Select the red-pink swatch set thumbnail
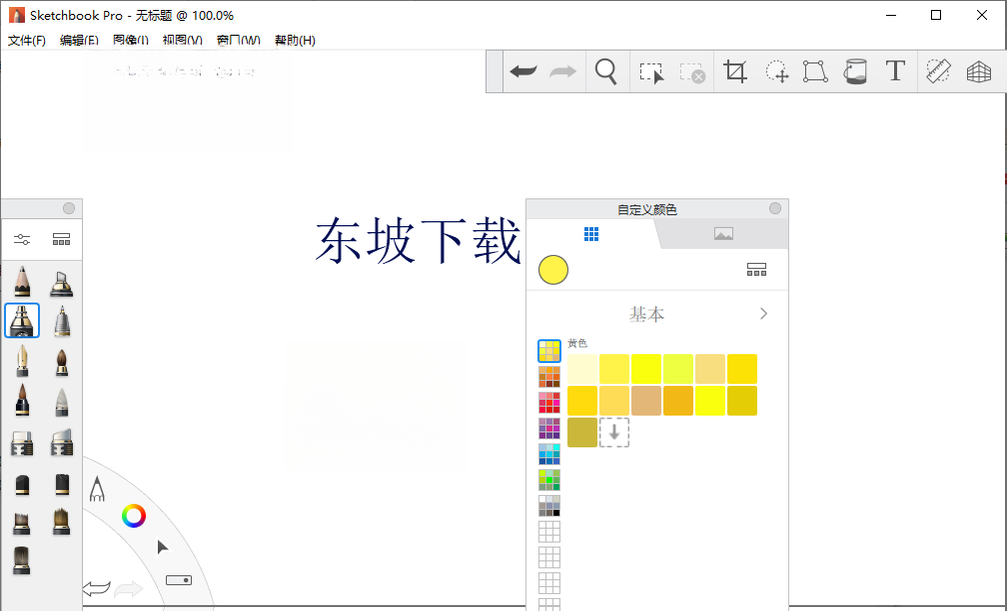This screenshot has width=1007, height=611. [x=549, y=403]
